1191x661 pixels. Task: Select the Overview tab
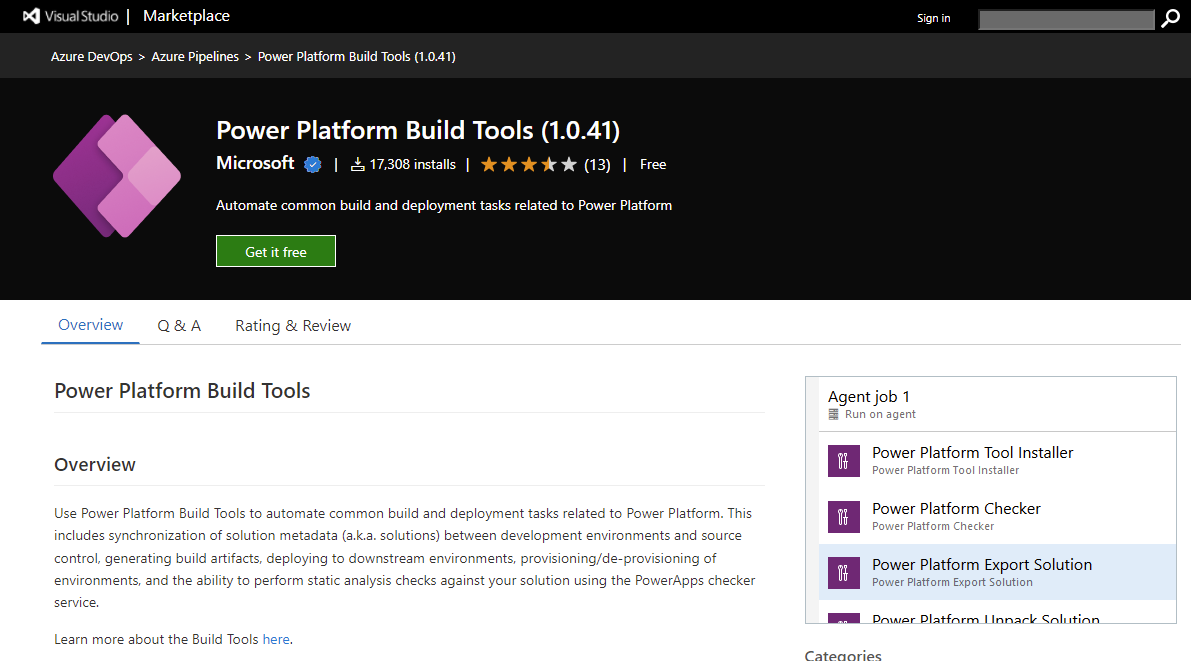[90, 325]
